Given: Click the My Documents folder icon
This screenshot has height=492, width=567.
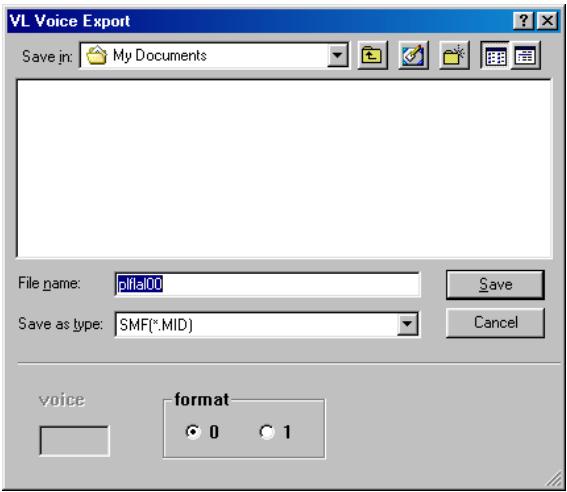Looking at the screenshot, I should [97, 55].
